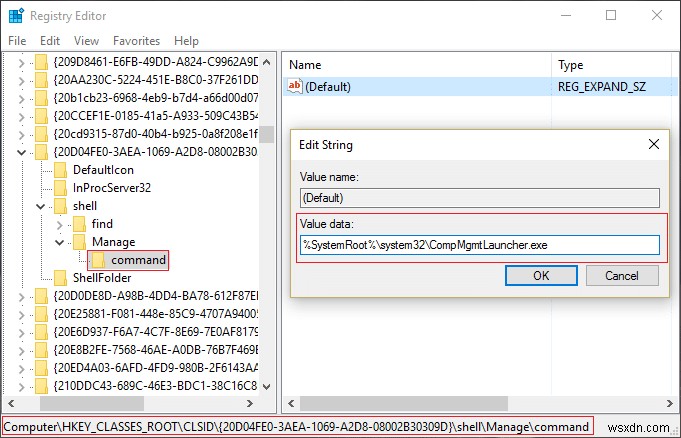Select the shell folder icon
The width and height of the screenshot is (681, 438).
[x=60, y=206]
